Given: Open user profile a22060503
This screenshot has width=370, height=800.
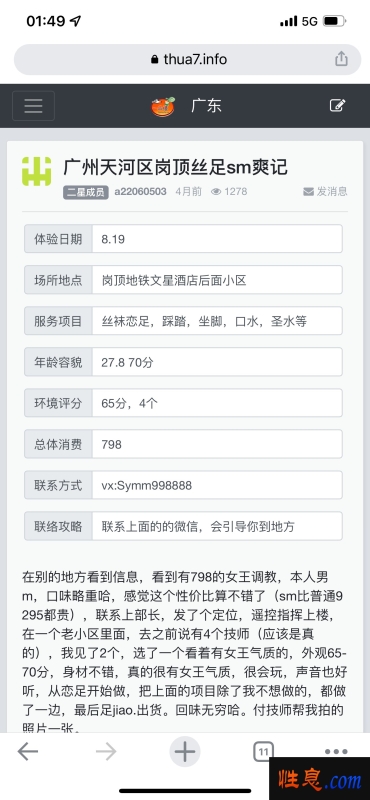Looking at the screenshot, I should coord(140,191).
